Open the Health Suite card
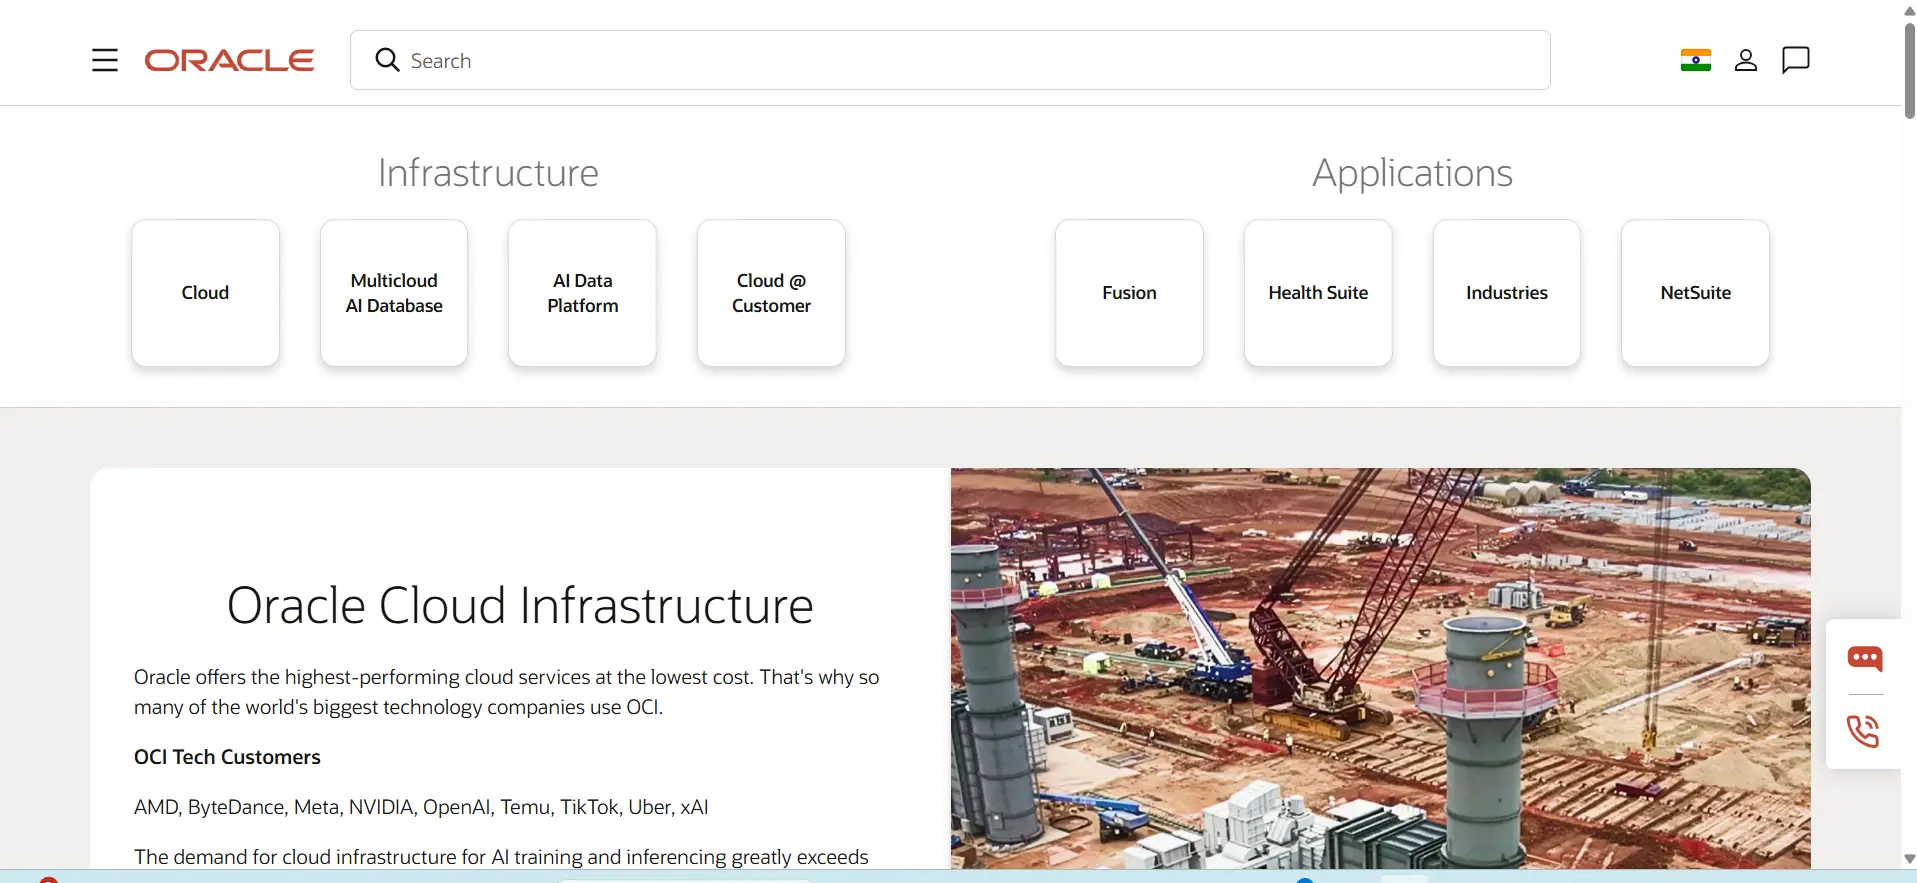 click(x=1318, y=293)
